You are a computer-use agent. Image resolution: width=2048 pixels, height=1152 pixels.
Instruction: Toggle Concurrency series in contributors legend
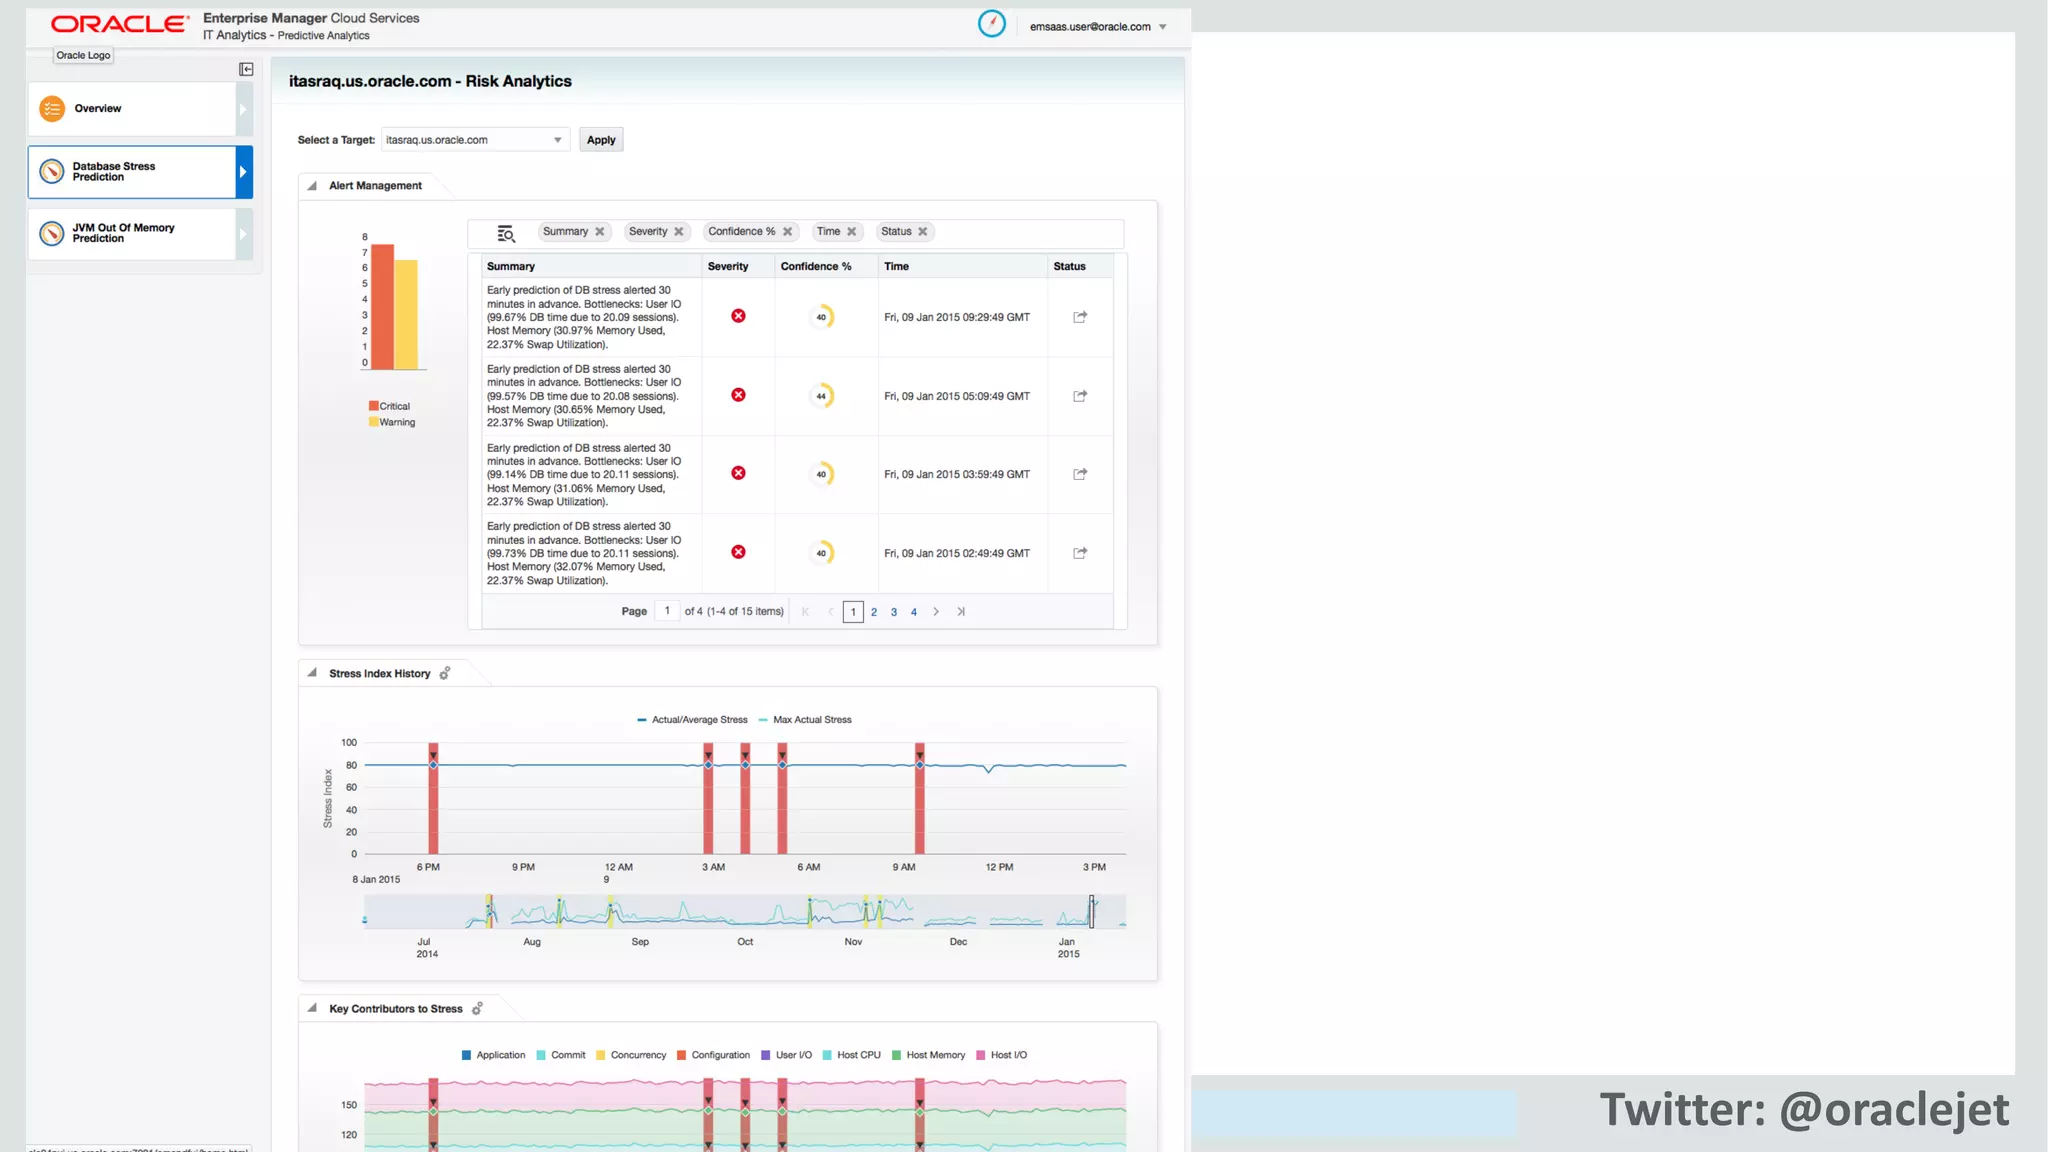coord(631,1055)
